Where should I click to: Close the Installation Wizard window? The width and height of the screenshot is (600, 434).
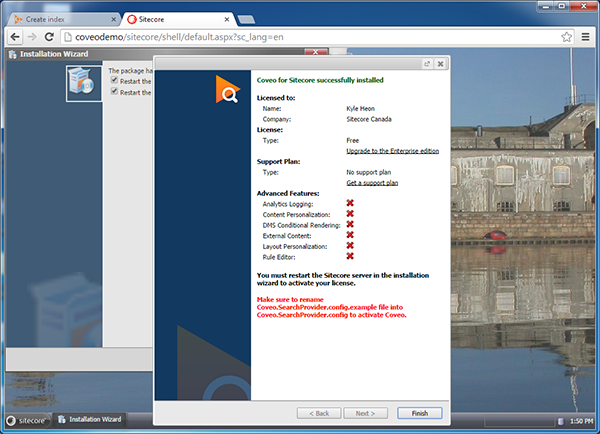(x=316, y=52)
